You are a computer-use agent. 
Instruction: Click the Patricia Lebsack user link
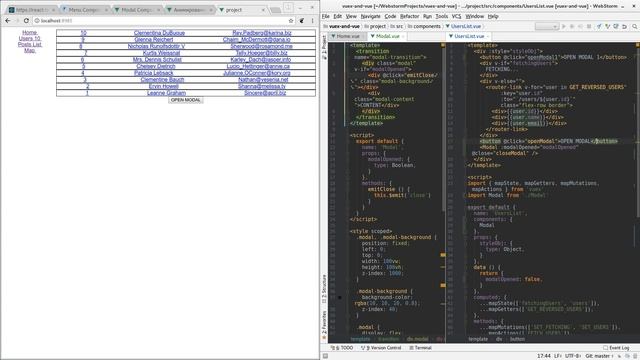(x=153, y=73)
